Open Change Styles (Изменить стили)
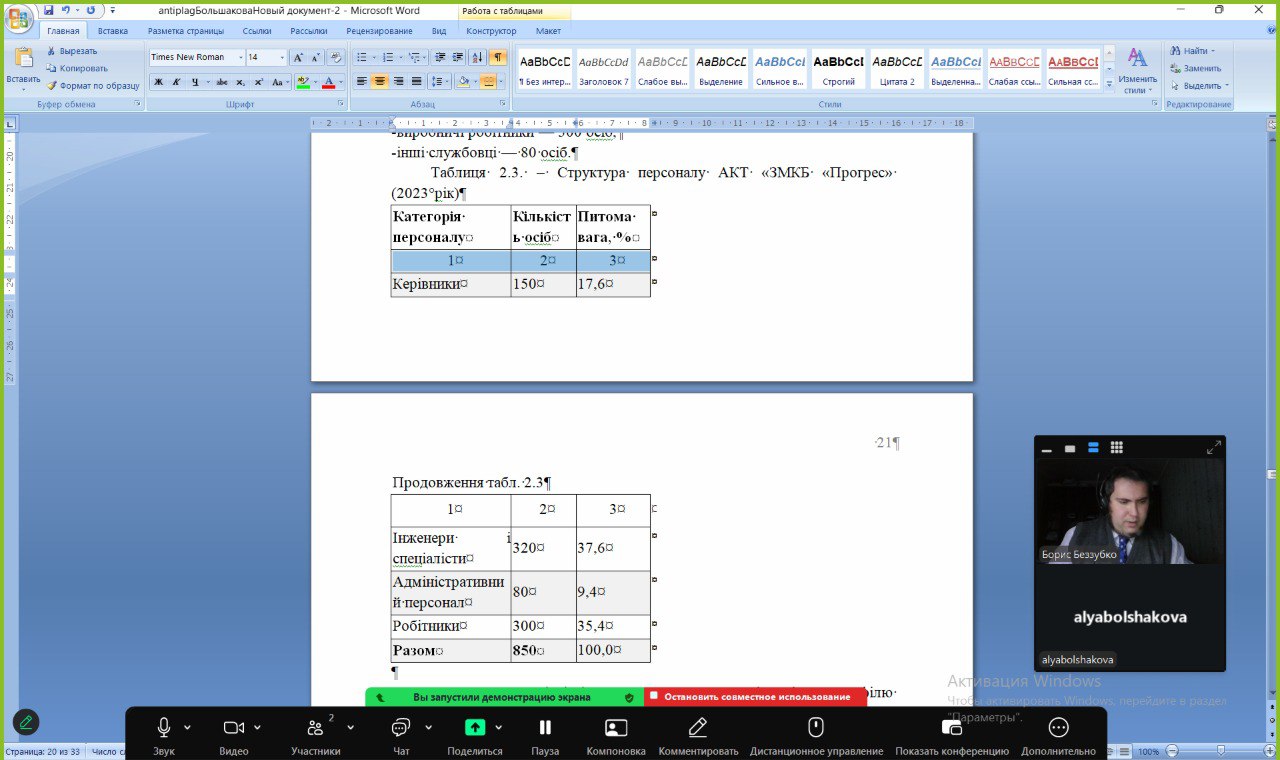 pyautogui.click(x=1138, y=70)
